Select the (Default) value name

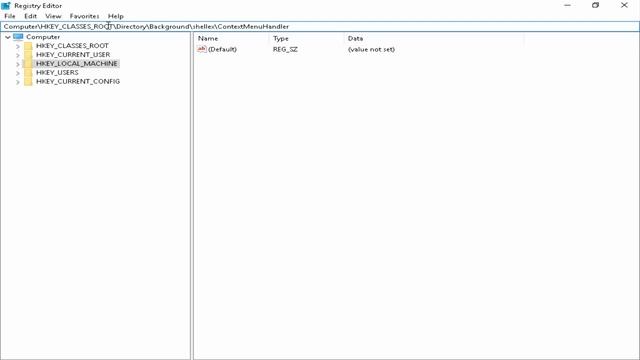[x=222, y=49]
